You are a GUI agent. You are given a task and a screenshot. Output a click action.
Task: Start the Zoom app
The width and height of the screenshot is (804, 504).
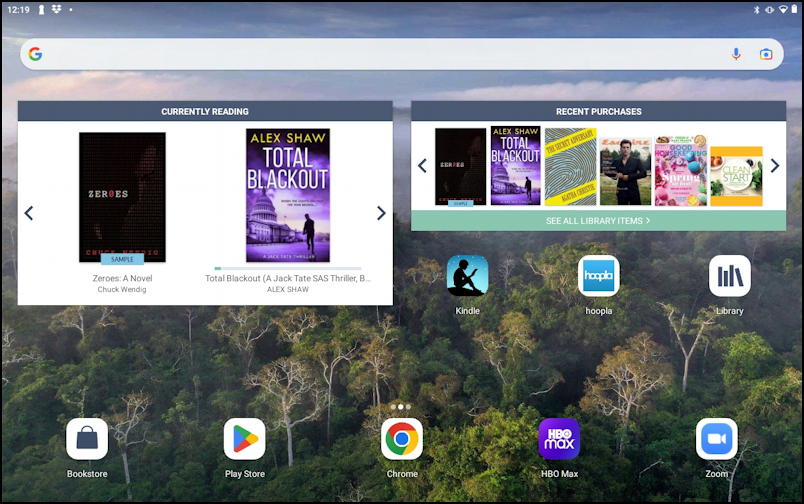(x=717, y=439)
